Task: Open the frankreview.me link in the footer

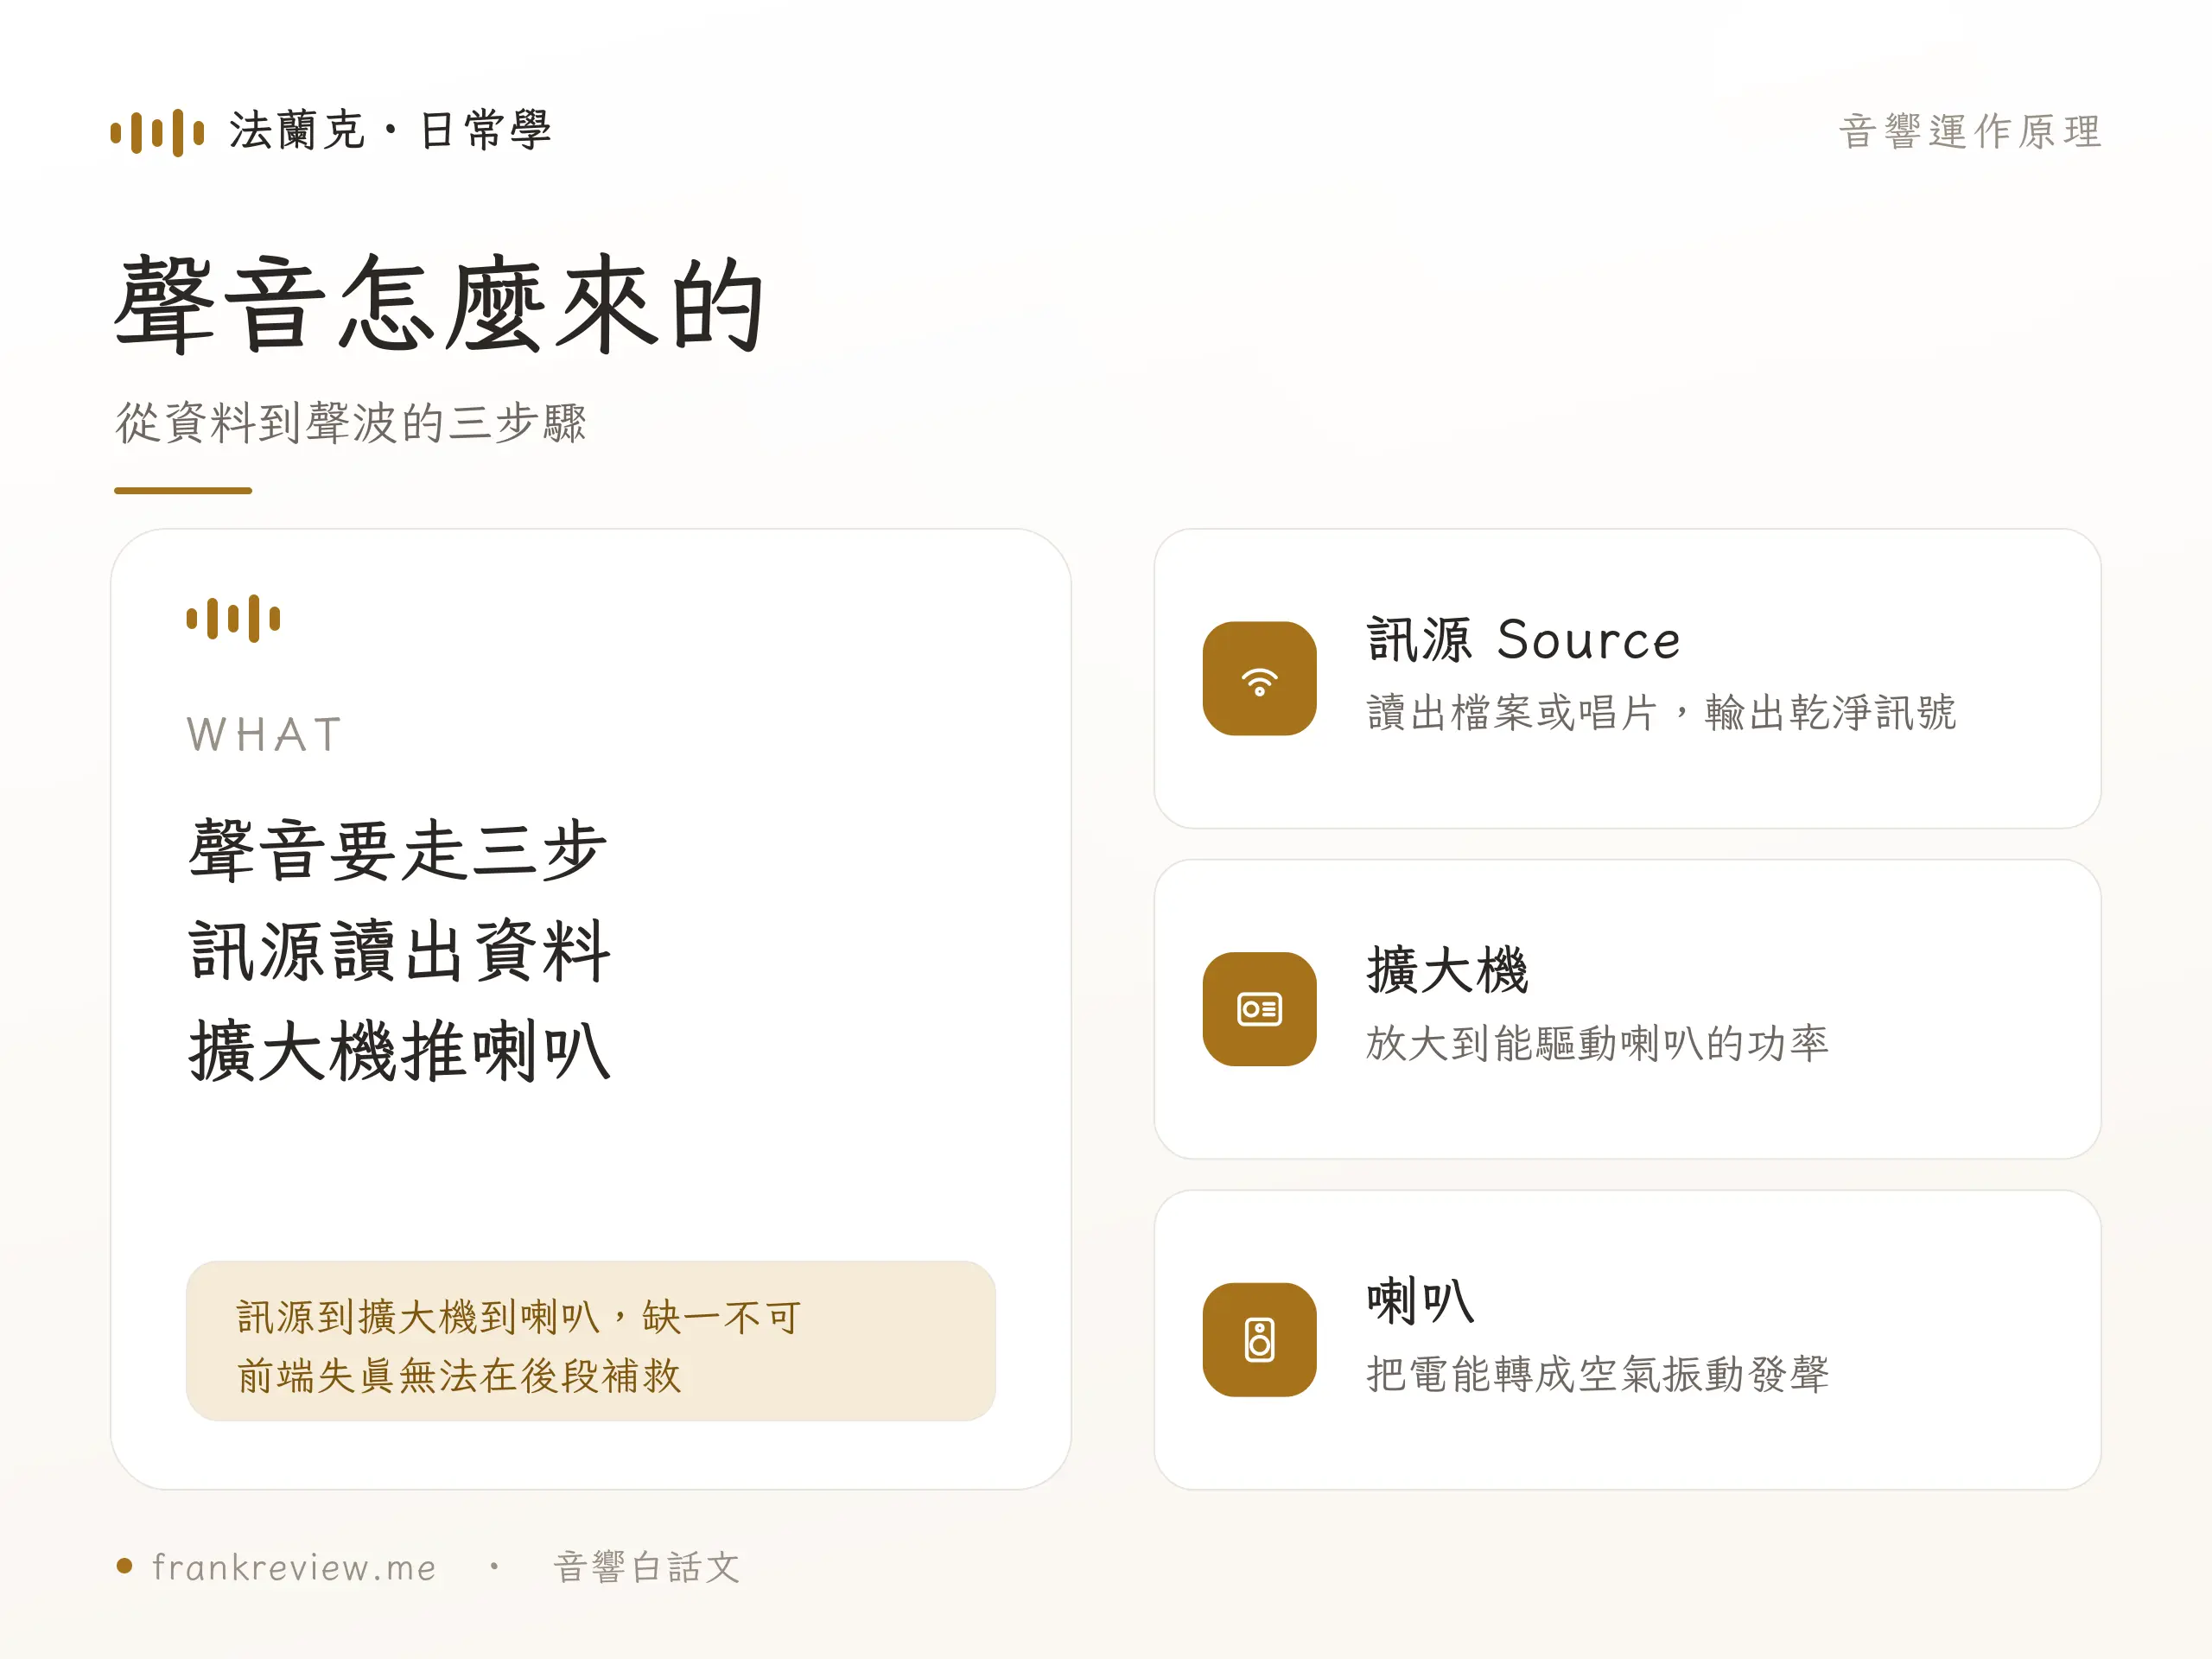Action: pyautogui.click(x=294, y=1567)
